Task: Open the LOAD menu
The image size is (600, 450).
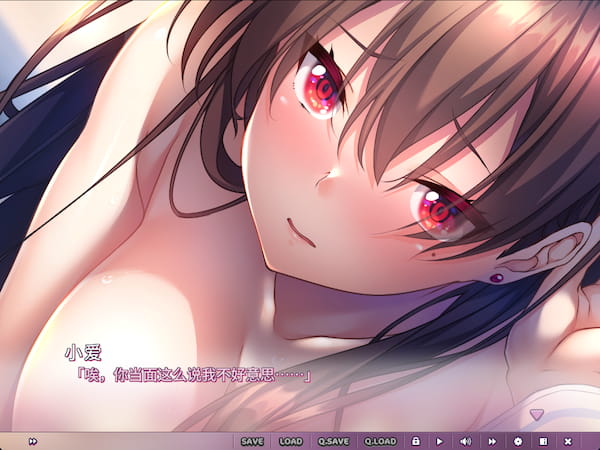Action: click(291, 442)
